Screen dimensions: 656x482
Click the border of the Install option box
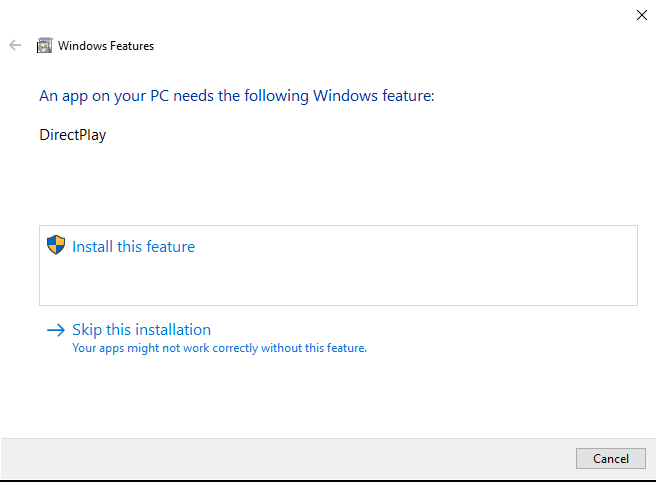[637, 265]
